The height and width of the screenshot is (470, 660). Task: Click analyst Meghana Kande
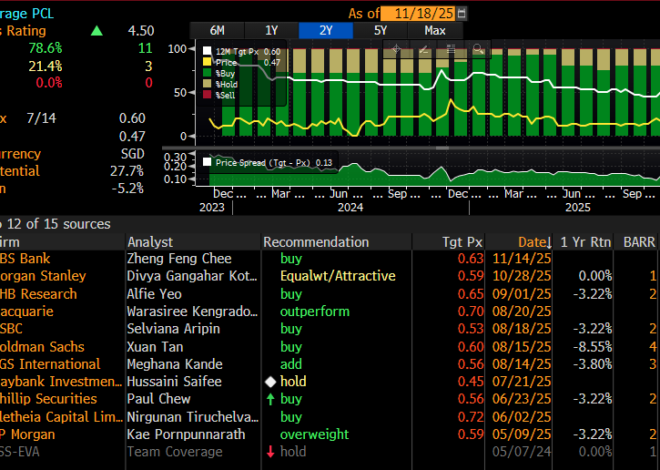point(175,364)
